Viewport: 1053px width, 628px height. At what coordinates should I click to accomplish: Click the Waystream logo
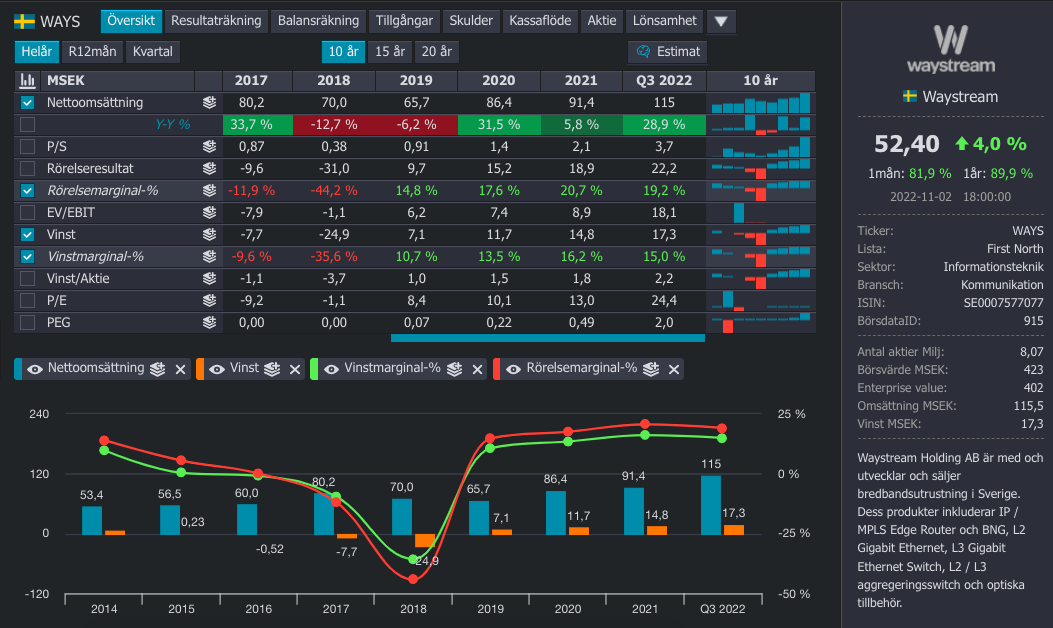(949, 50)
